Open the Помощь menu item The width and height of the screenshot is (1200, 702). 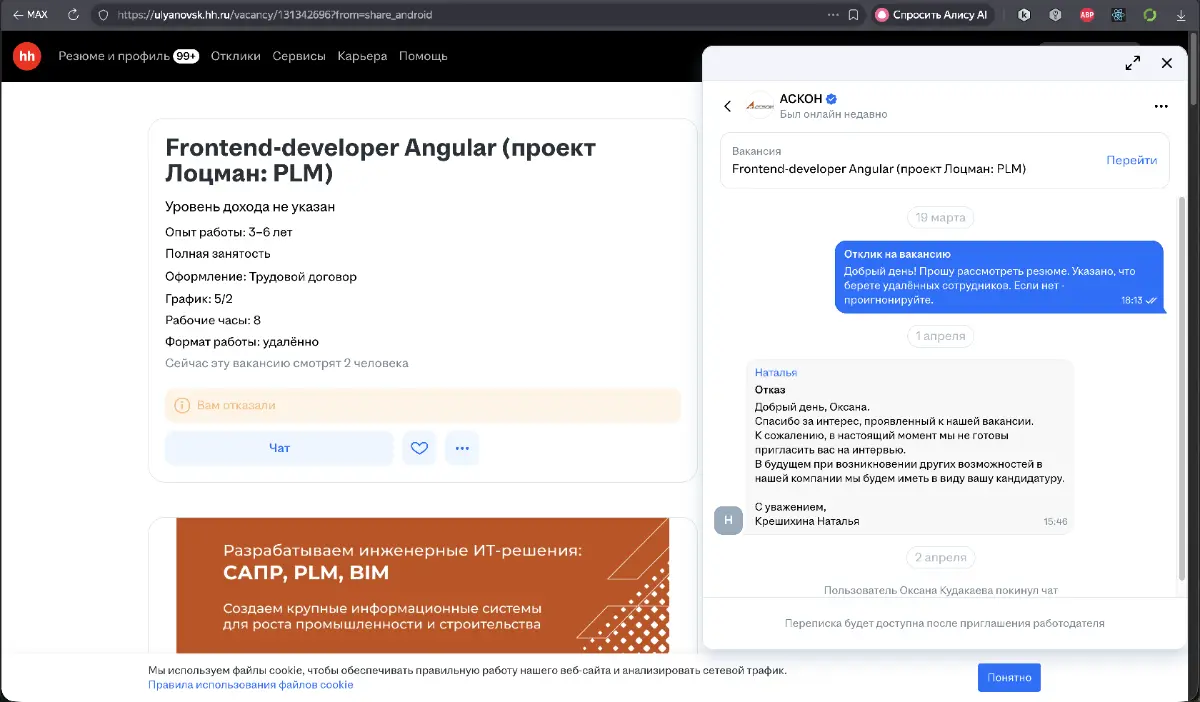pyautogui.click(x=423, y=56)
